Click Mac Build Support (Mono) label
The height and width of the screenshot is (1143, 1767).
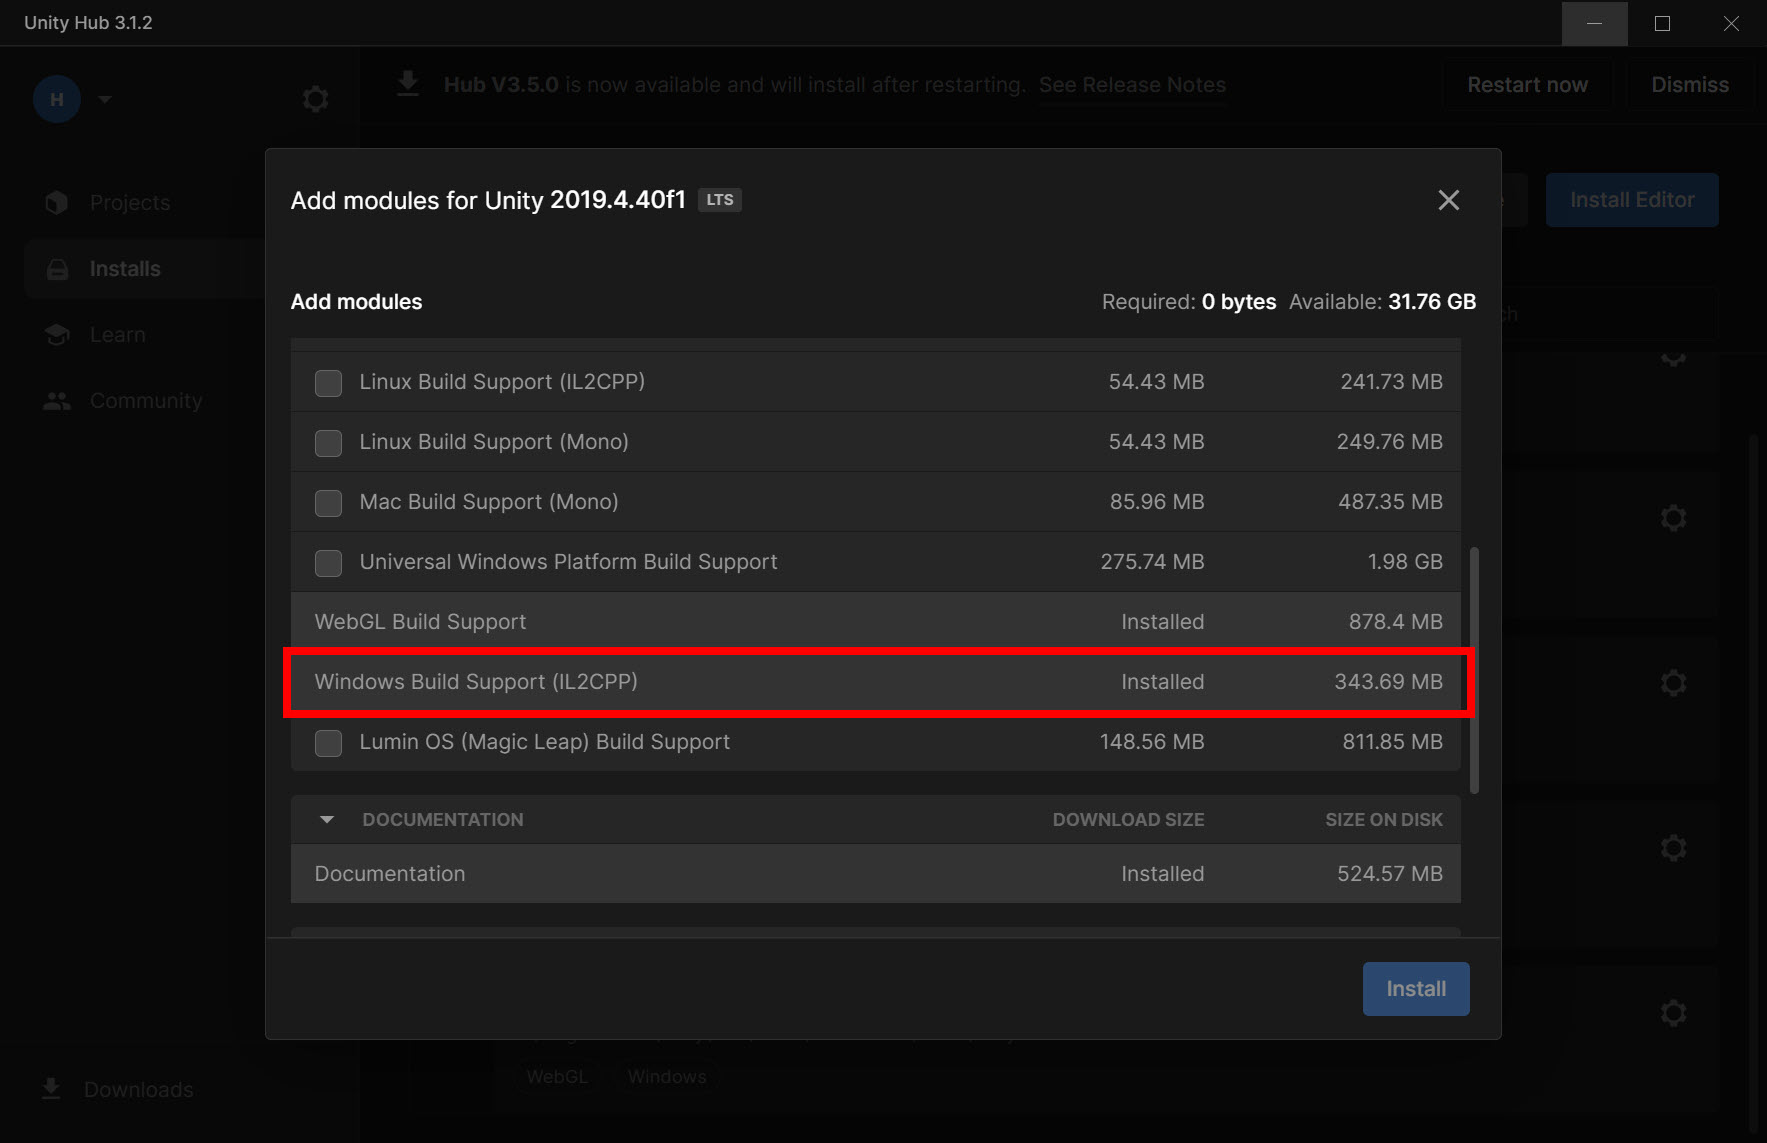pos(489,502)
